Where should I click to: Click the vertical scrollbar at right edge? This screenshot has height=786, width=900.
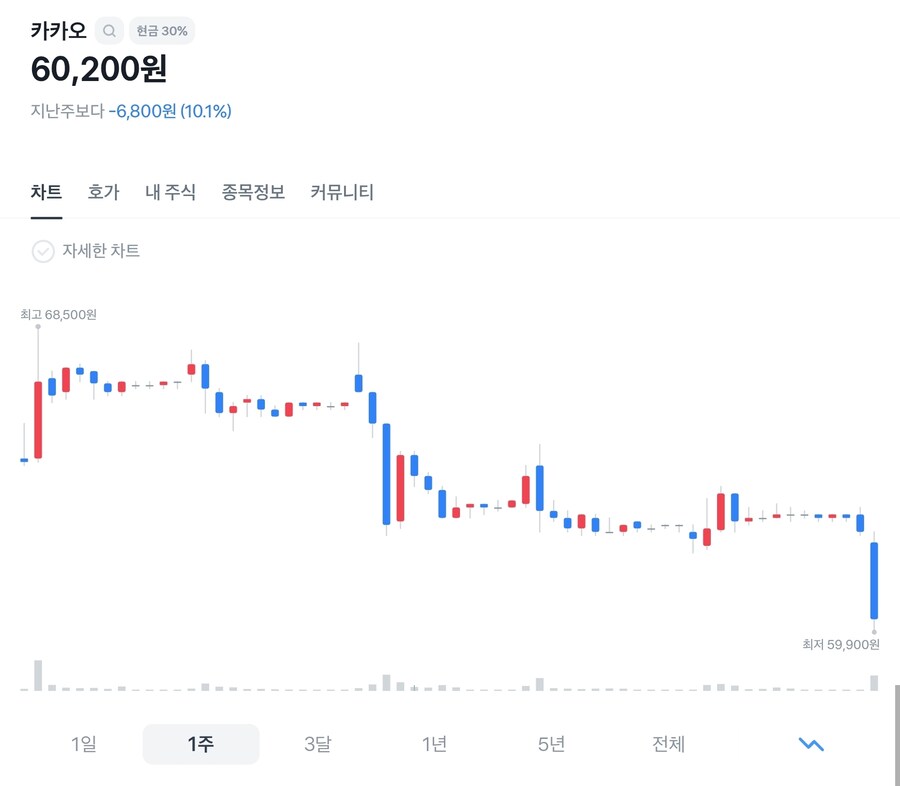(x=896, y=734)
